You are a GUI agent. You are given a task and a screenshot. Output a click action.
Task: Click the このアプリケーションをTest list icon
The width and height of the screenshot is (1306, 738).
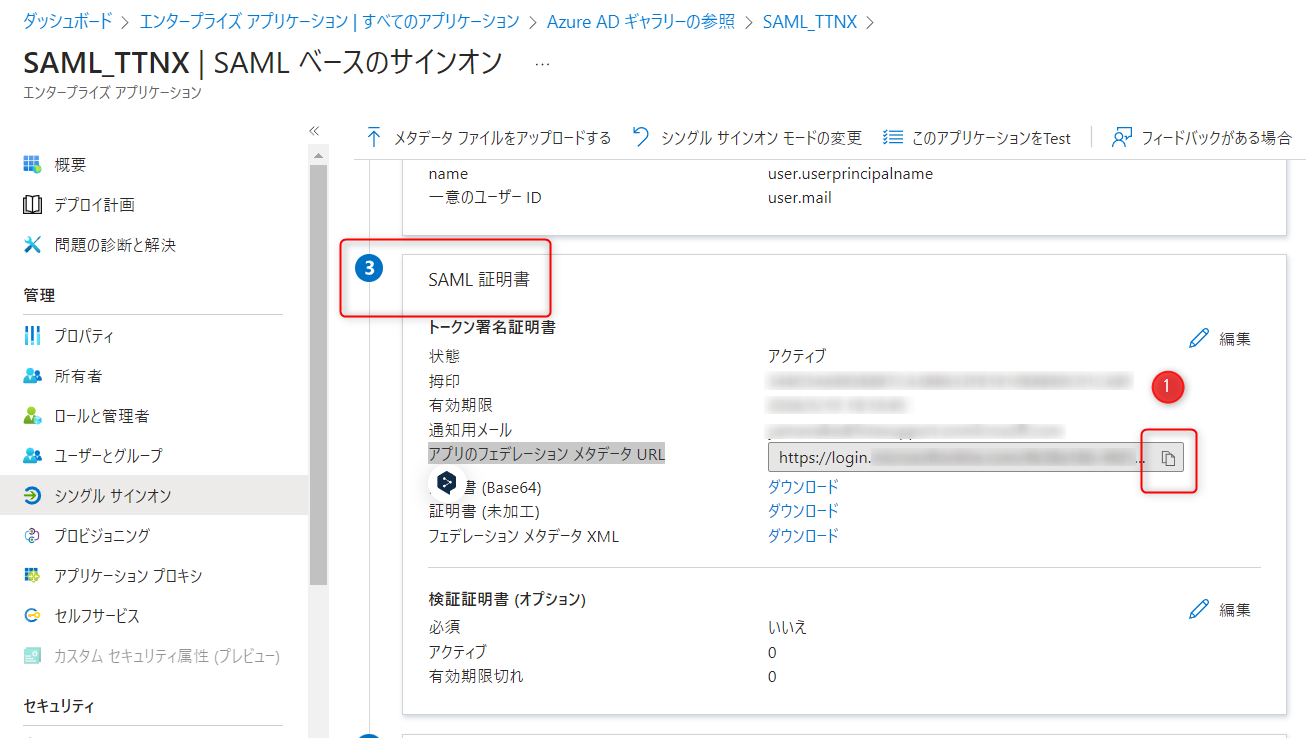(x=894, y=138)
